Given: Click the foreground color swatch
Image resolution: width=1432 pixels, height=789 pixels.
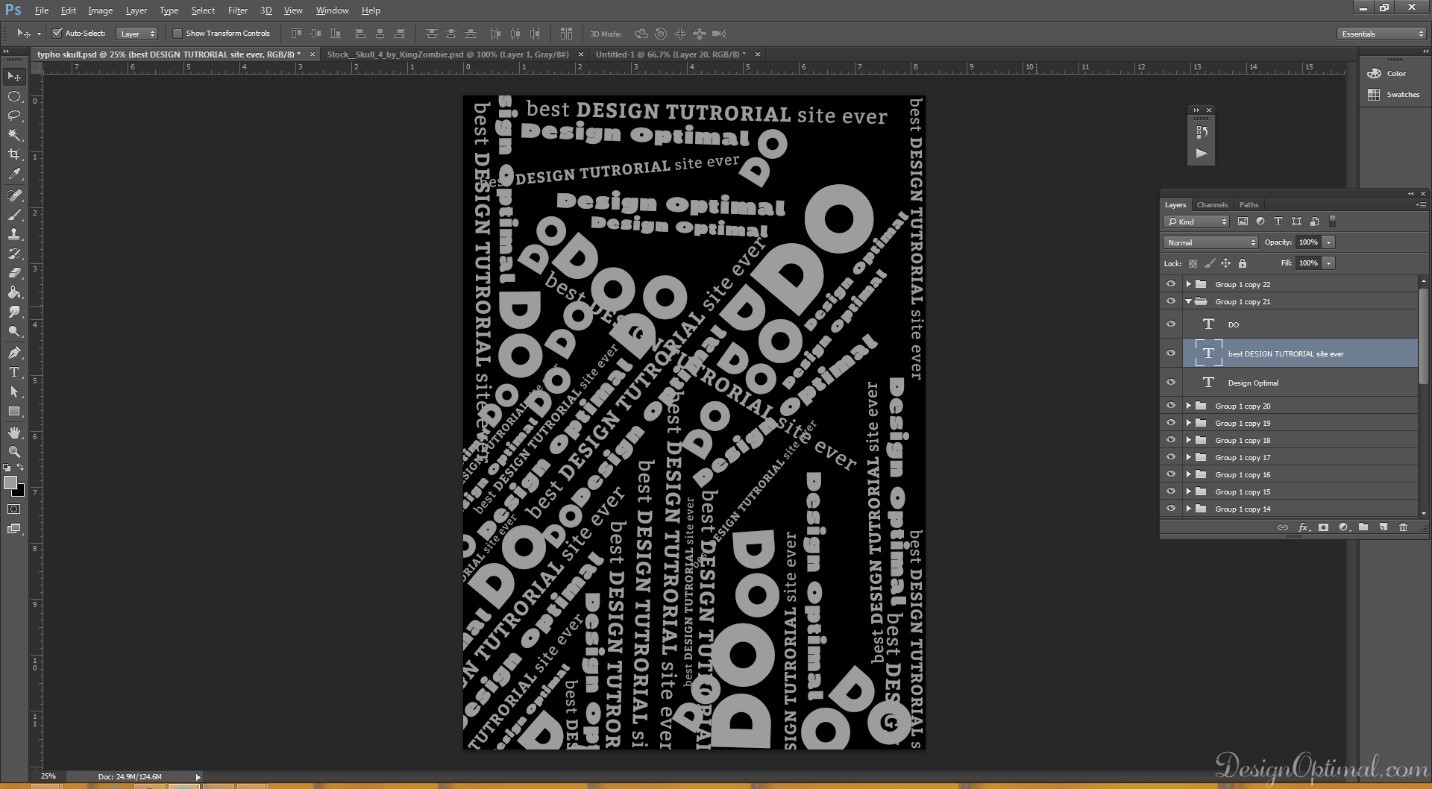Looking at the screenshot, I should coord(10,483).
